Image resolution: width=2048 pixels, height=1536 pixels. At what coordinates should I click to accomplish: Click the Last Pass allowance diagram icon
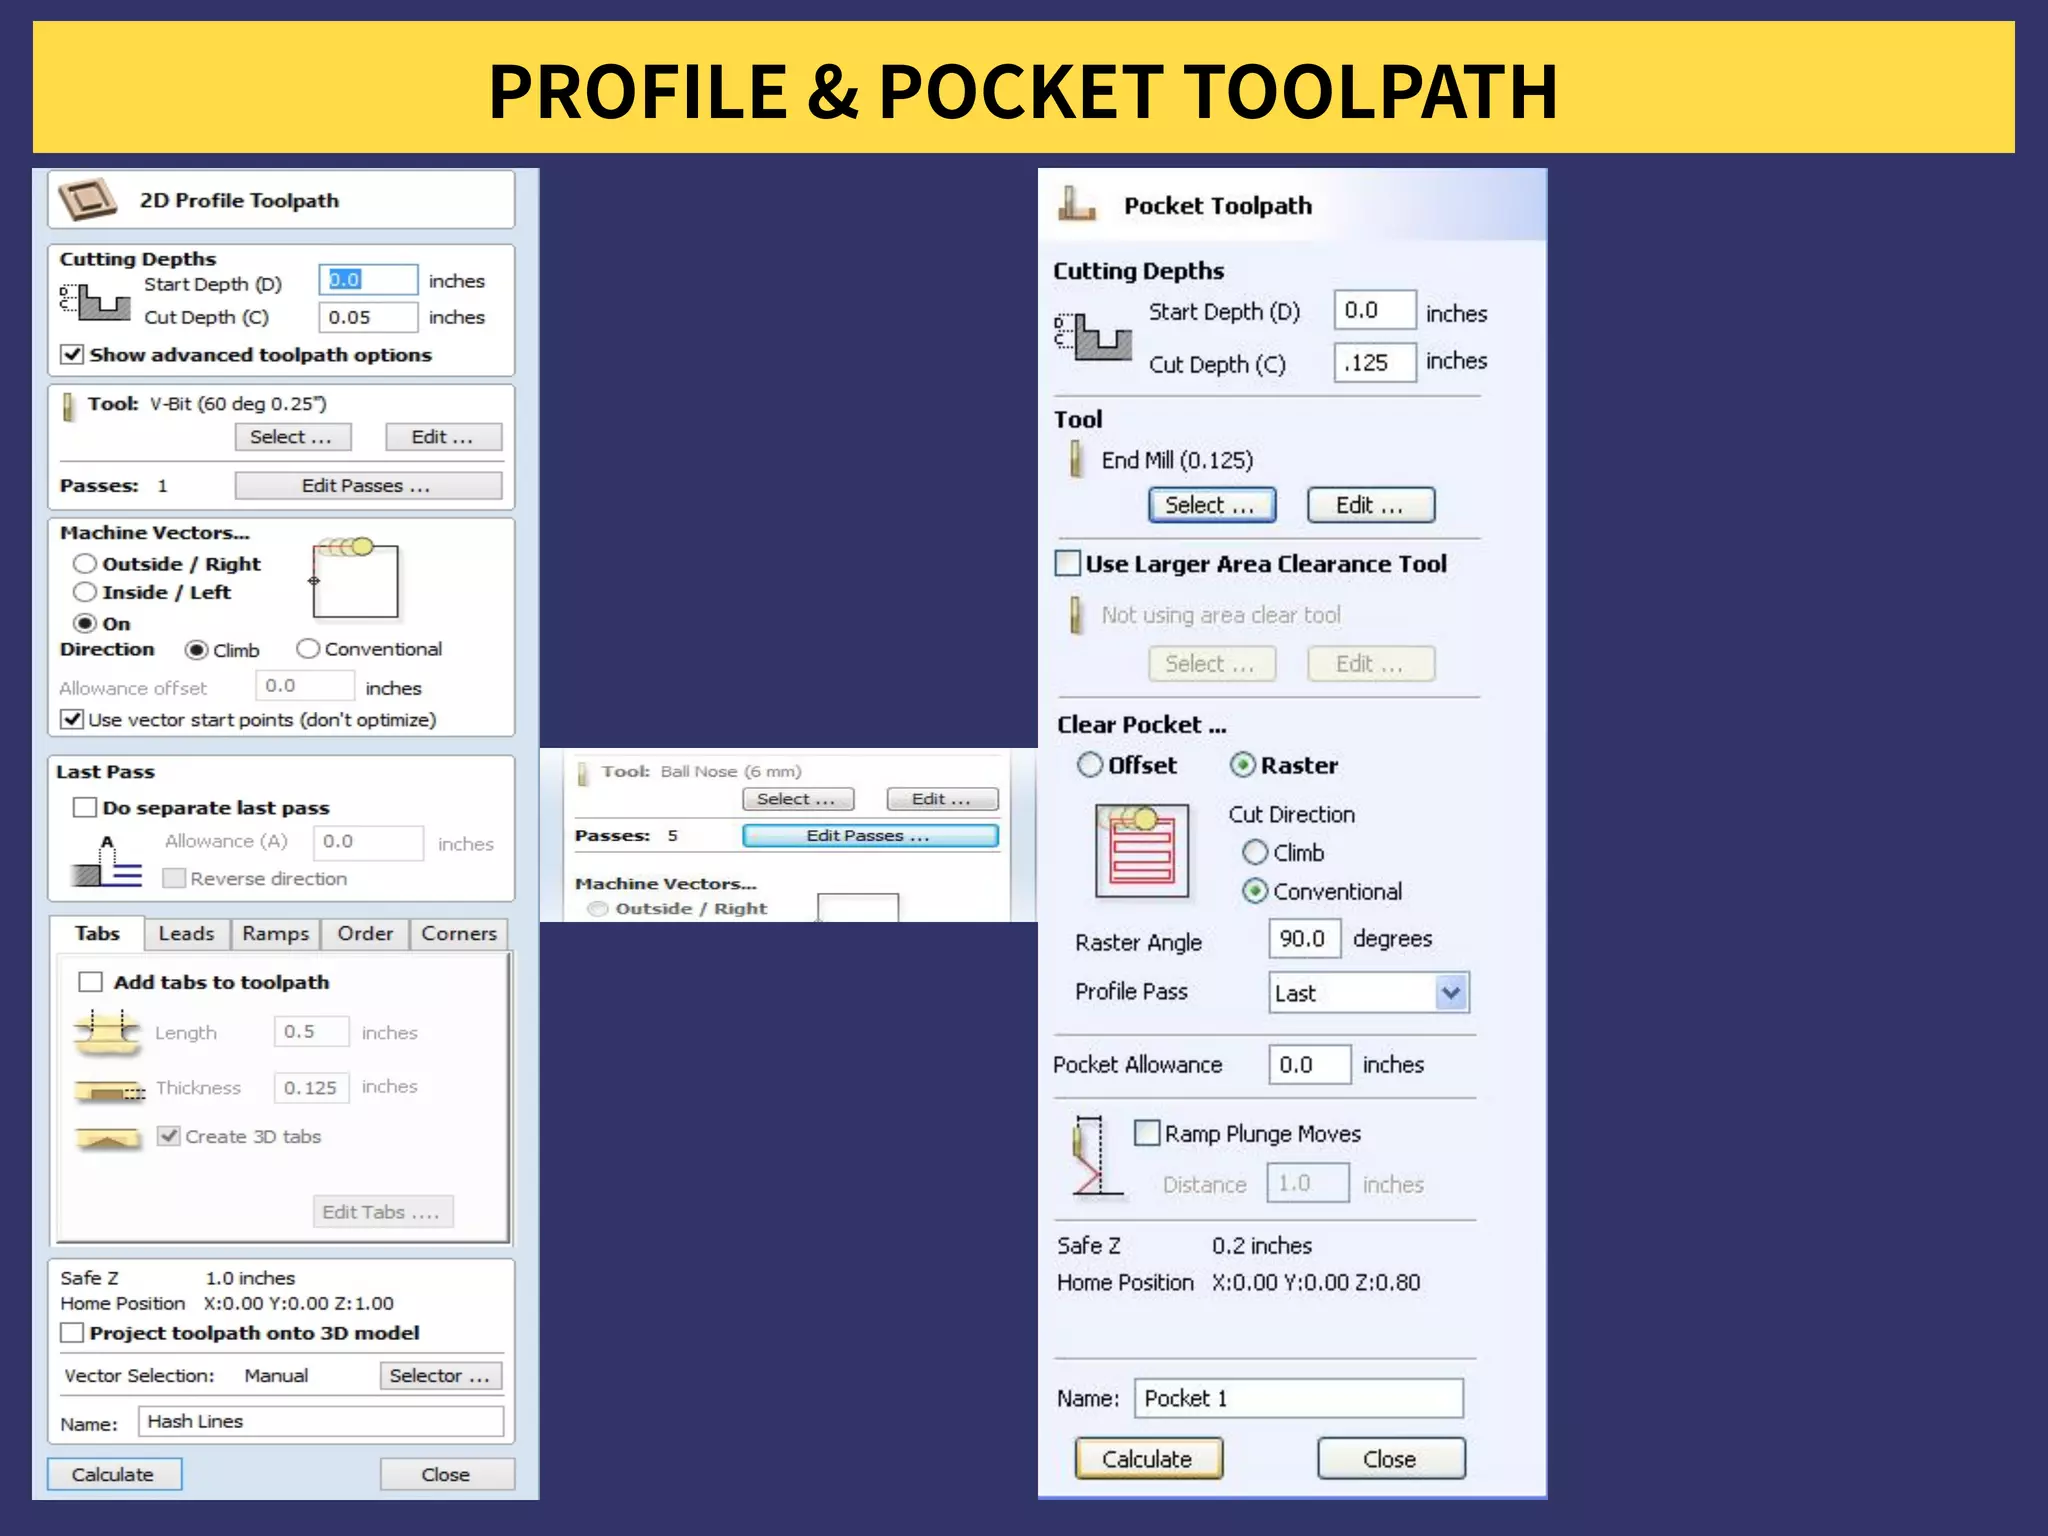pos(108,863)
